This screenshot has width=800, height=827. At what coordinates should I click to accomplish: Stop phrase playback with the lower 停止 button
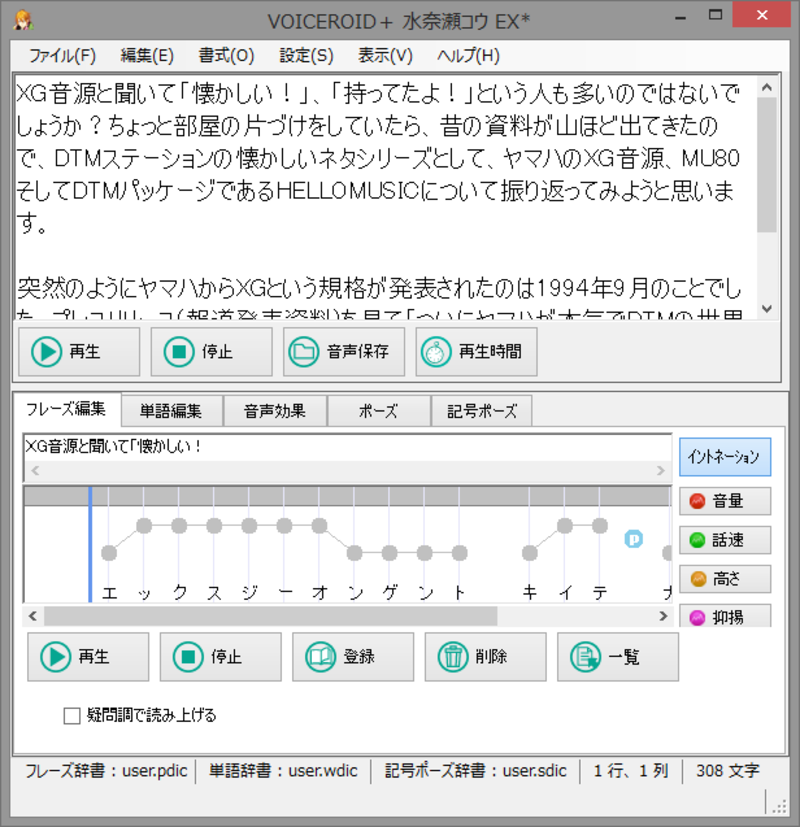[220, 657]
